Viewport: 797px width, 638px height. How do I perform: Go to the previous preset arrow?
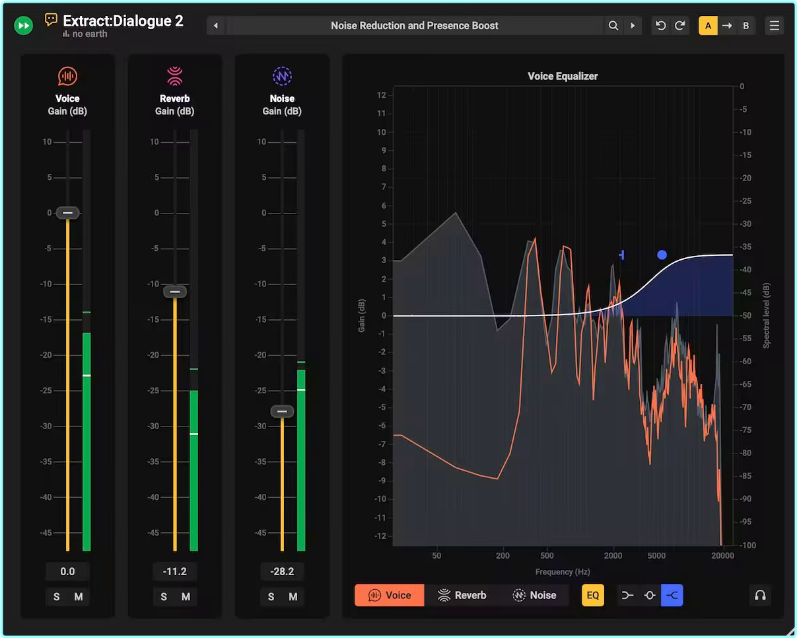tap(217, 26)
